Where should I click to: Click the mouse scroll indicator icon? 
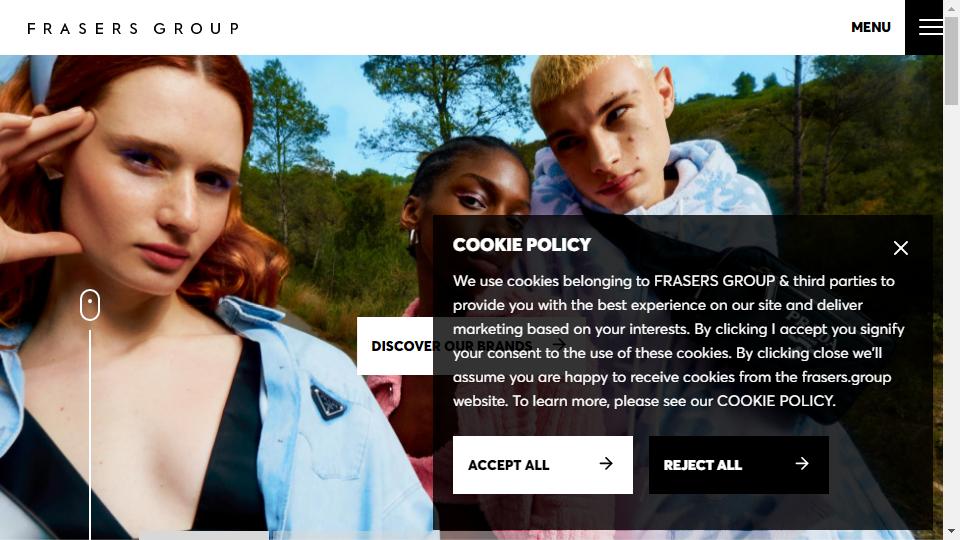click(x=90, y=305)
